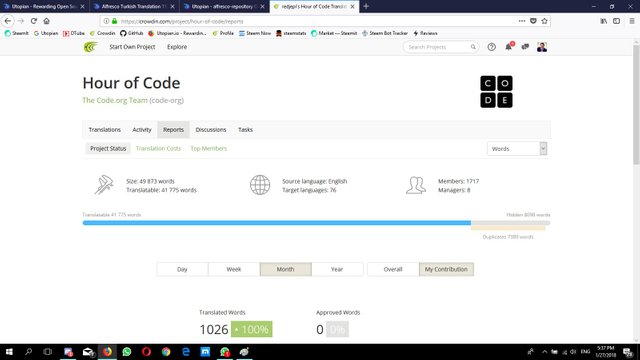This screenshot has height=360, width=640.
Task: Open the Explore link
Action: point(177,47)
